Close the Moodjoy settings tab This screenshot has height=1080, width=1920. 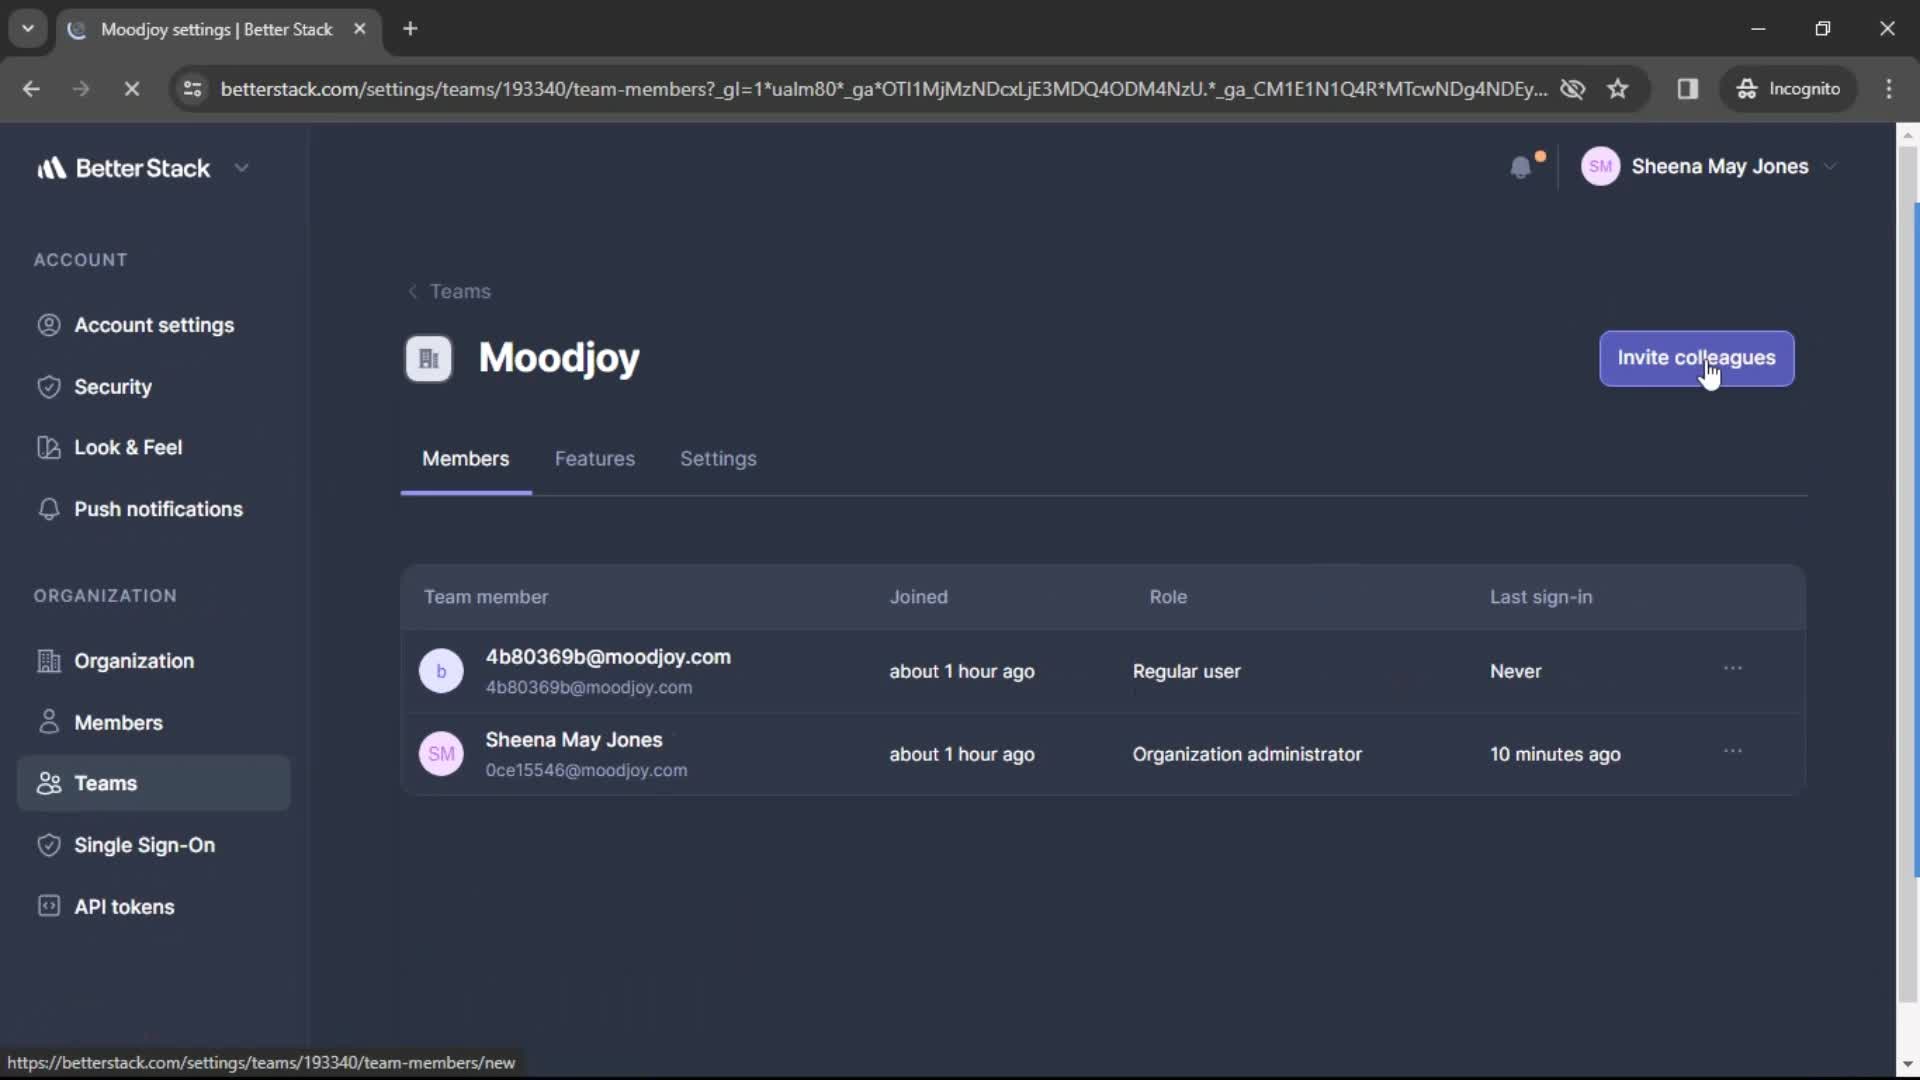(360, 29)
